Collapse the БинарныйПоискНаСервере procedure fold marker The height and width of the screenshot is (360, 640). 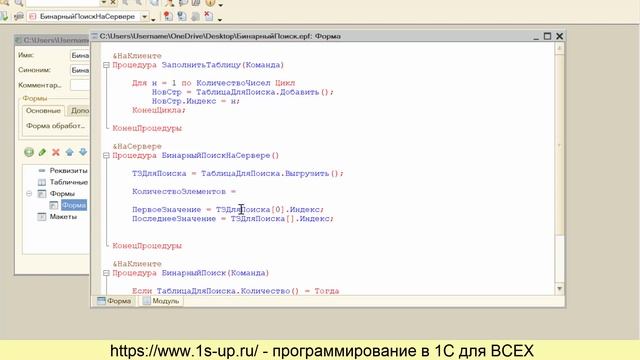(x=106, y=156)
